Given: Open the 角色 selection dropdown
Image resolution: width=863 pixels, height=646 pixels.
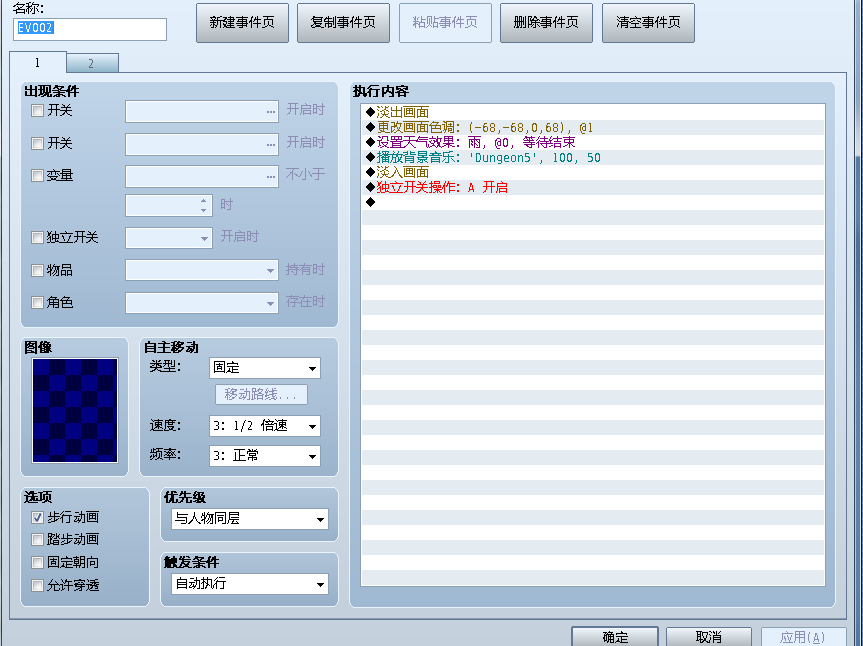Looking at the screenshot, I should pos(202,303).
